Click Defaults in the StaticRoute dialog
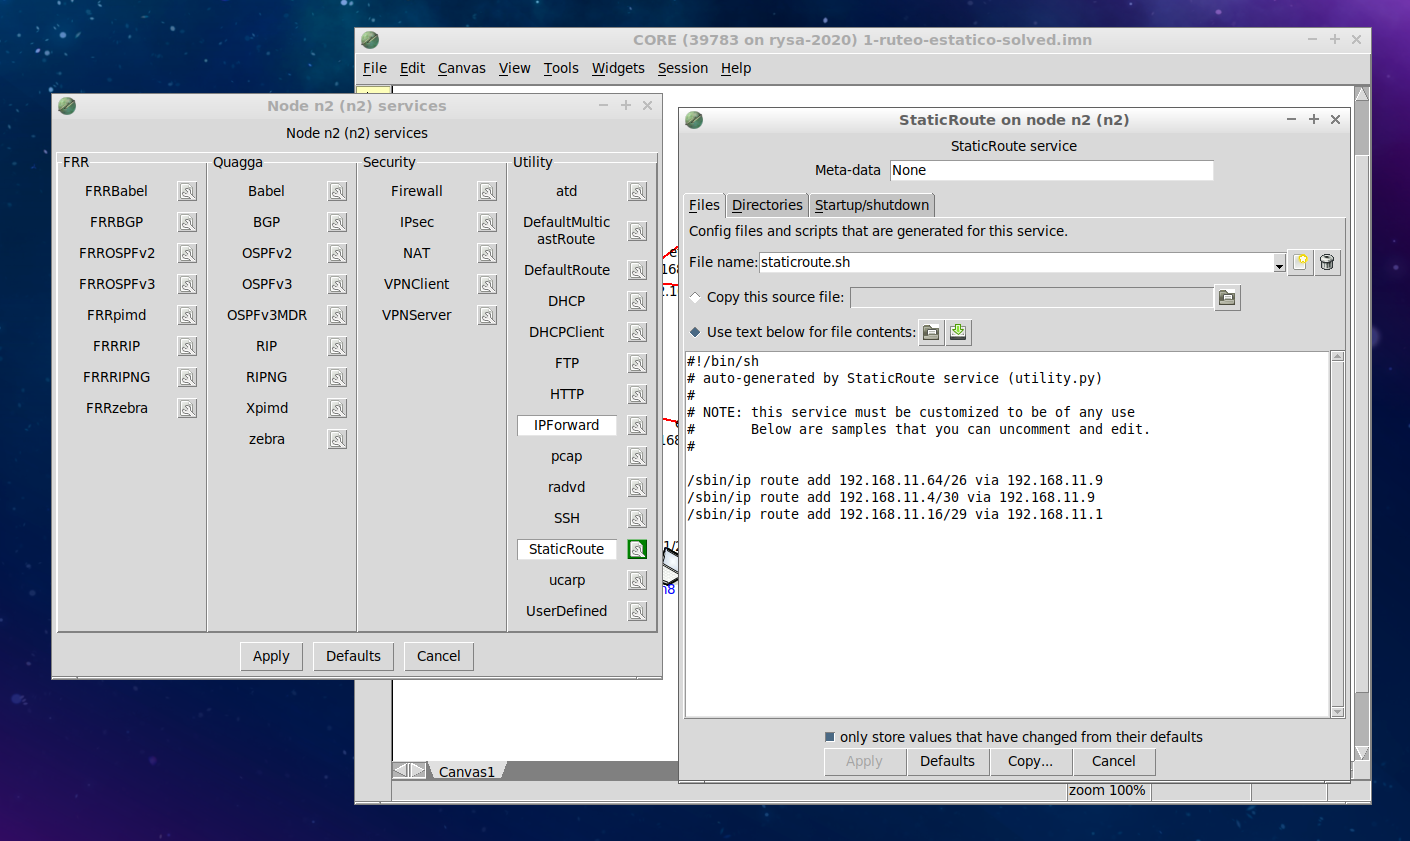1410x841 pixels. click(x=947, y=761)
